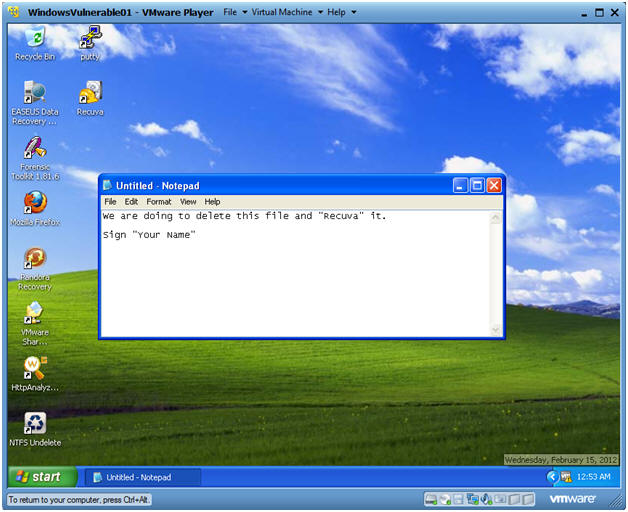
Task: Select the Mozilla Firefox desktop icon
Action: click(35, 208)
